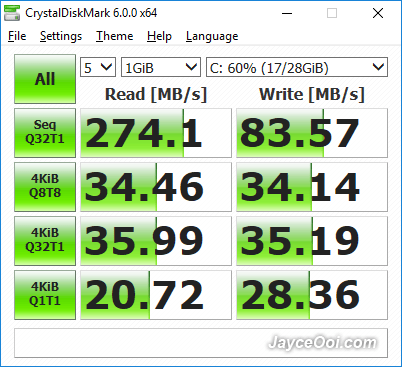Image resolution: width=402 pixels, height=367 pixels.
Task: Open the File menu
Action: [x=17, y=36]
